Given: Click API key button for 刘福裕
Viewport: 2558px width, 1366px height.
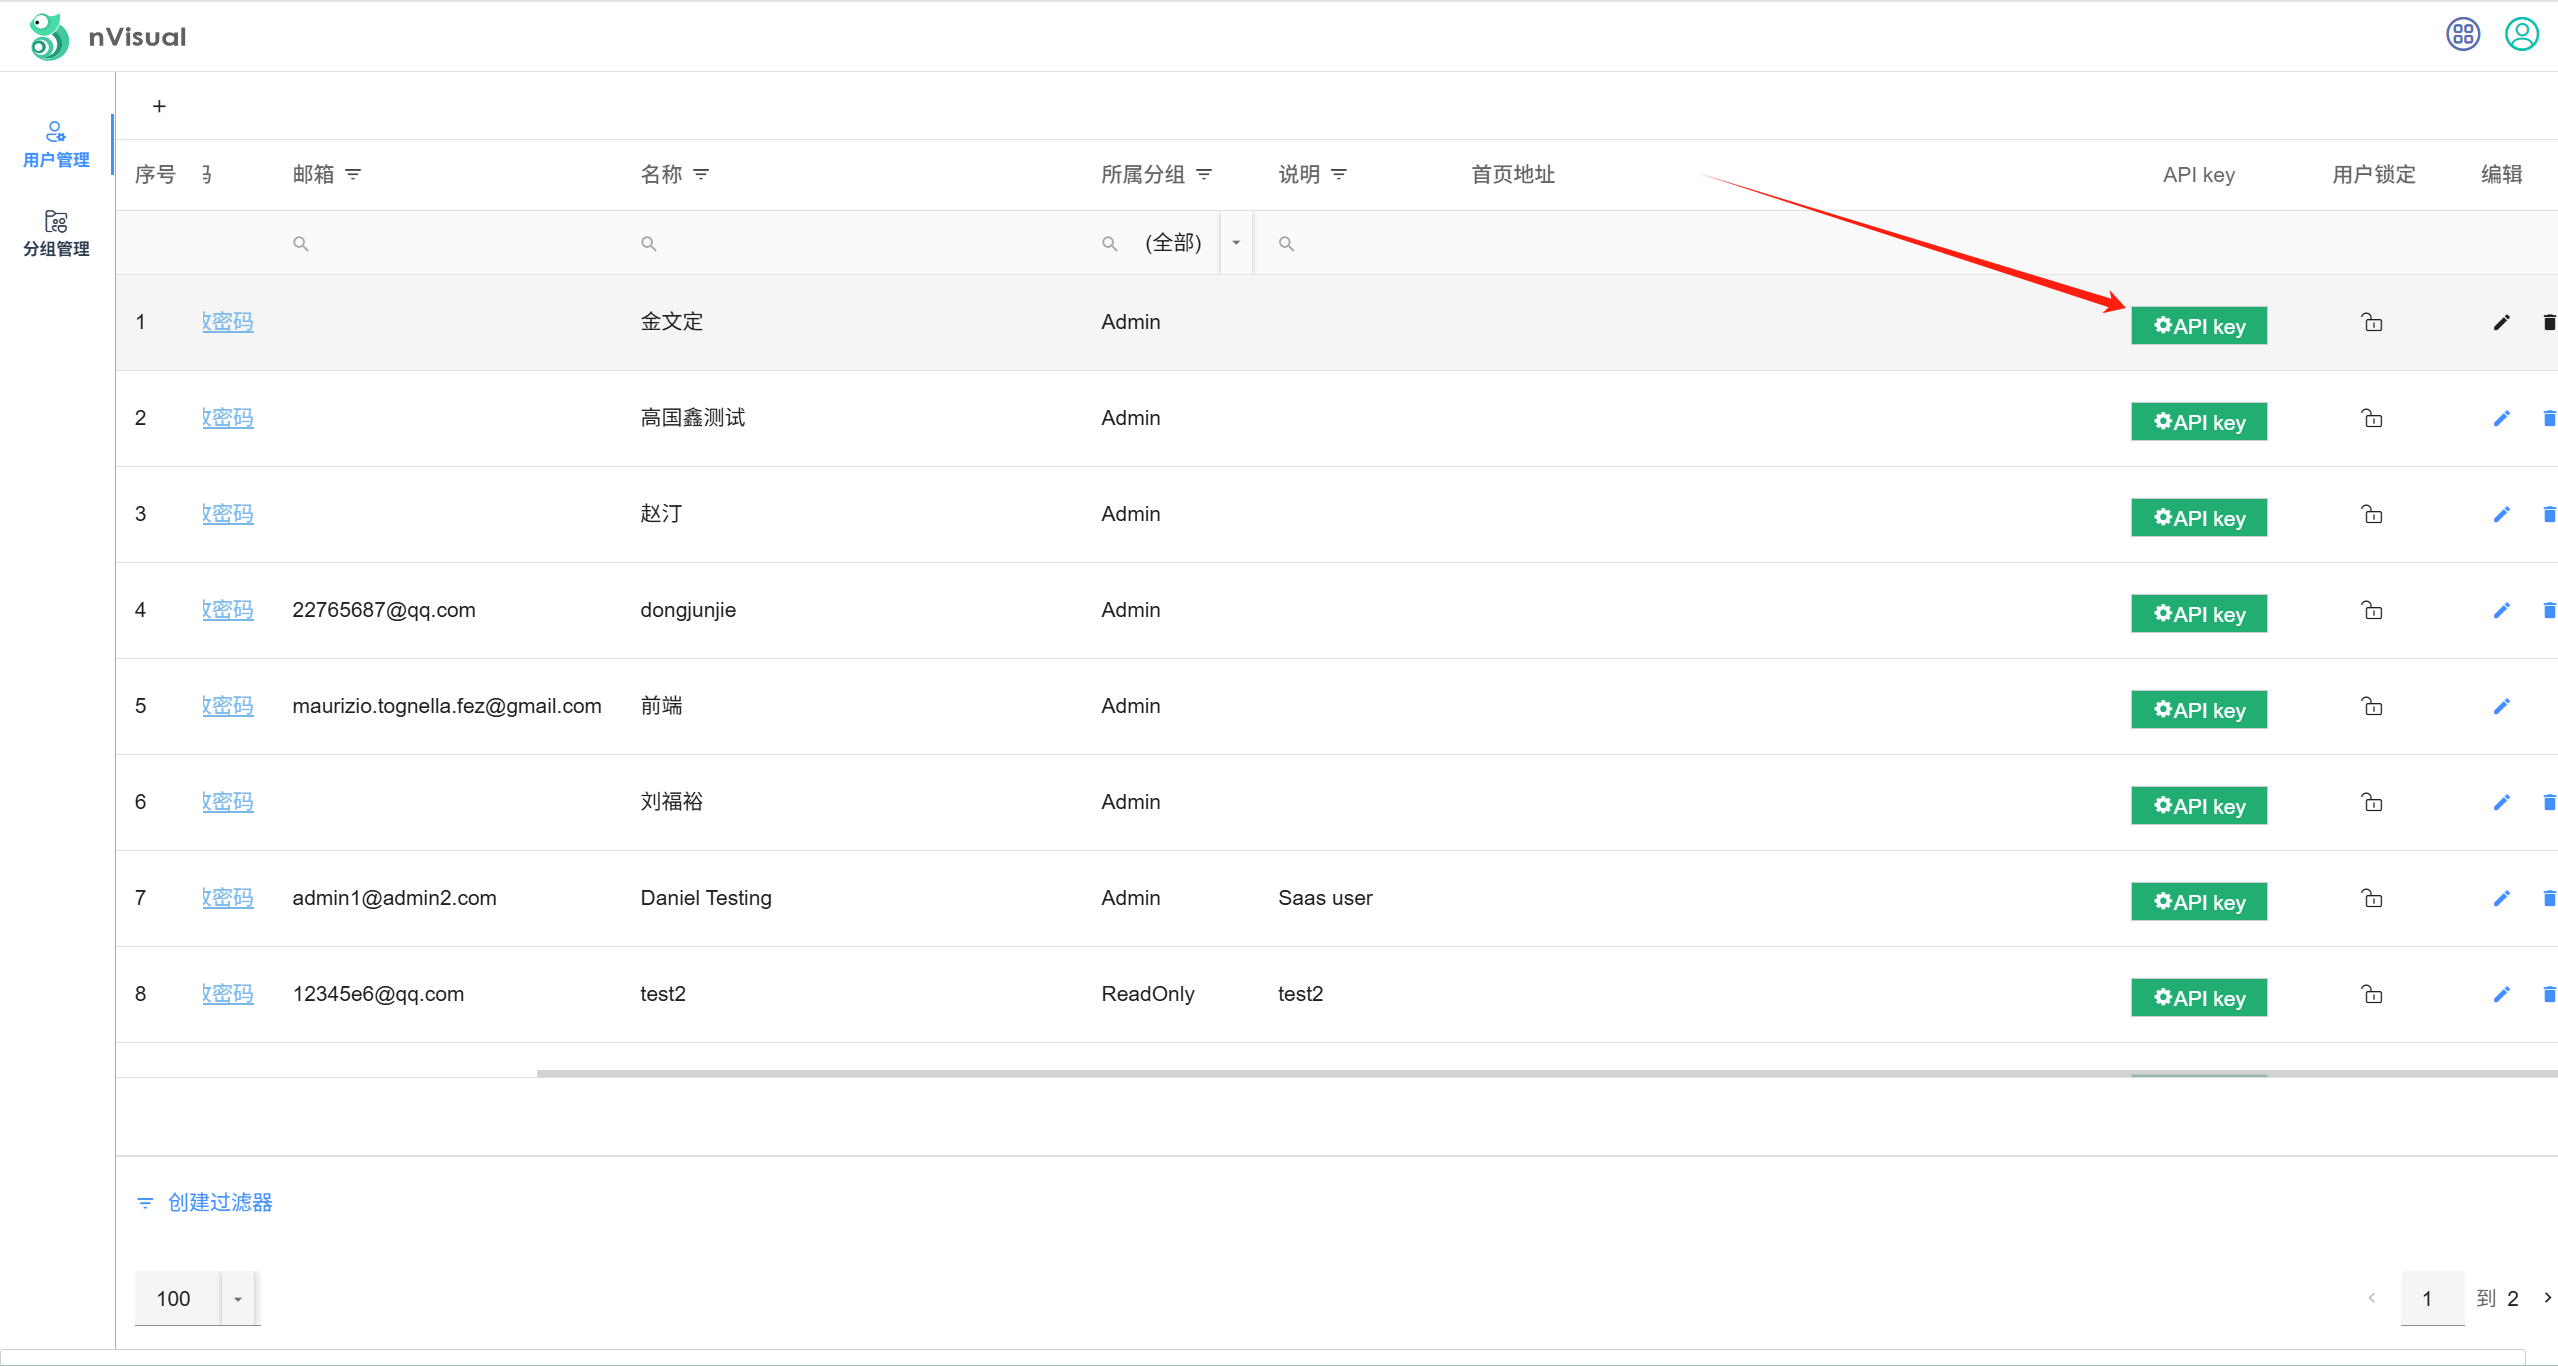Looking at the screenshot, I should [2198, 806].
